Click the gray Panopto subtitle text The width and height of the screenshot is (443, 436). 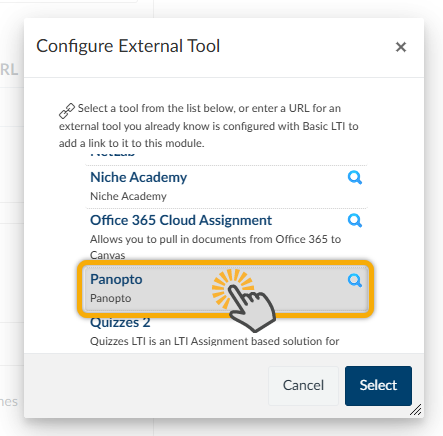click(x=111, y=298)
